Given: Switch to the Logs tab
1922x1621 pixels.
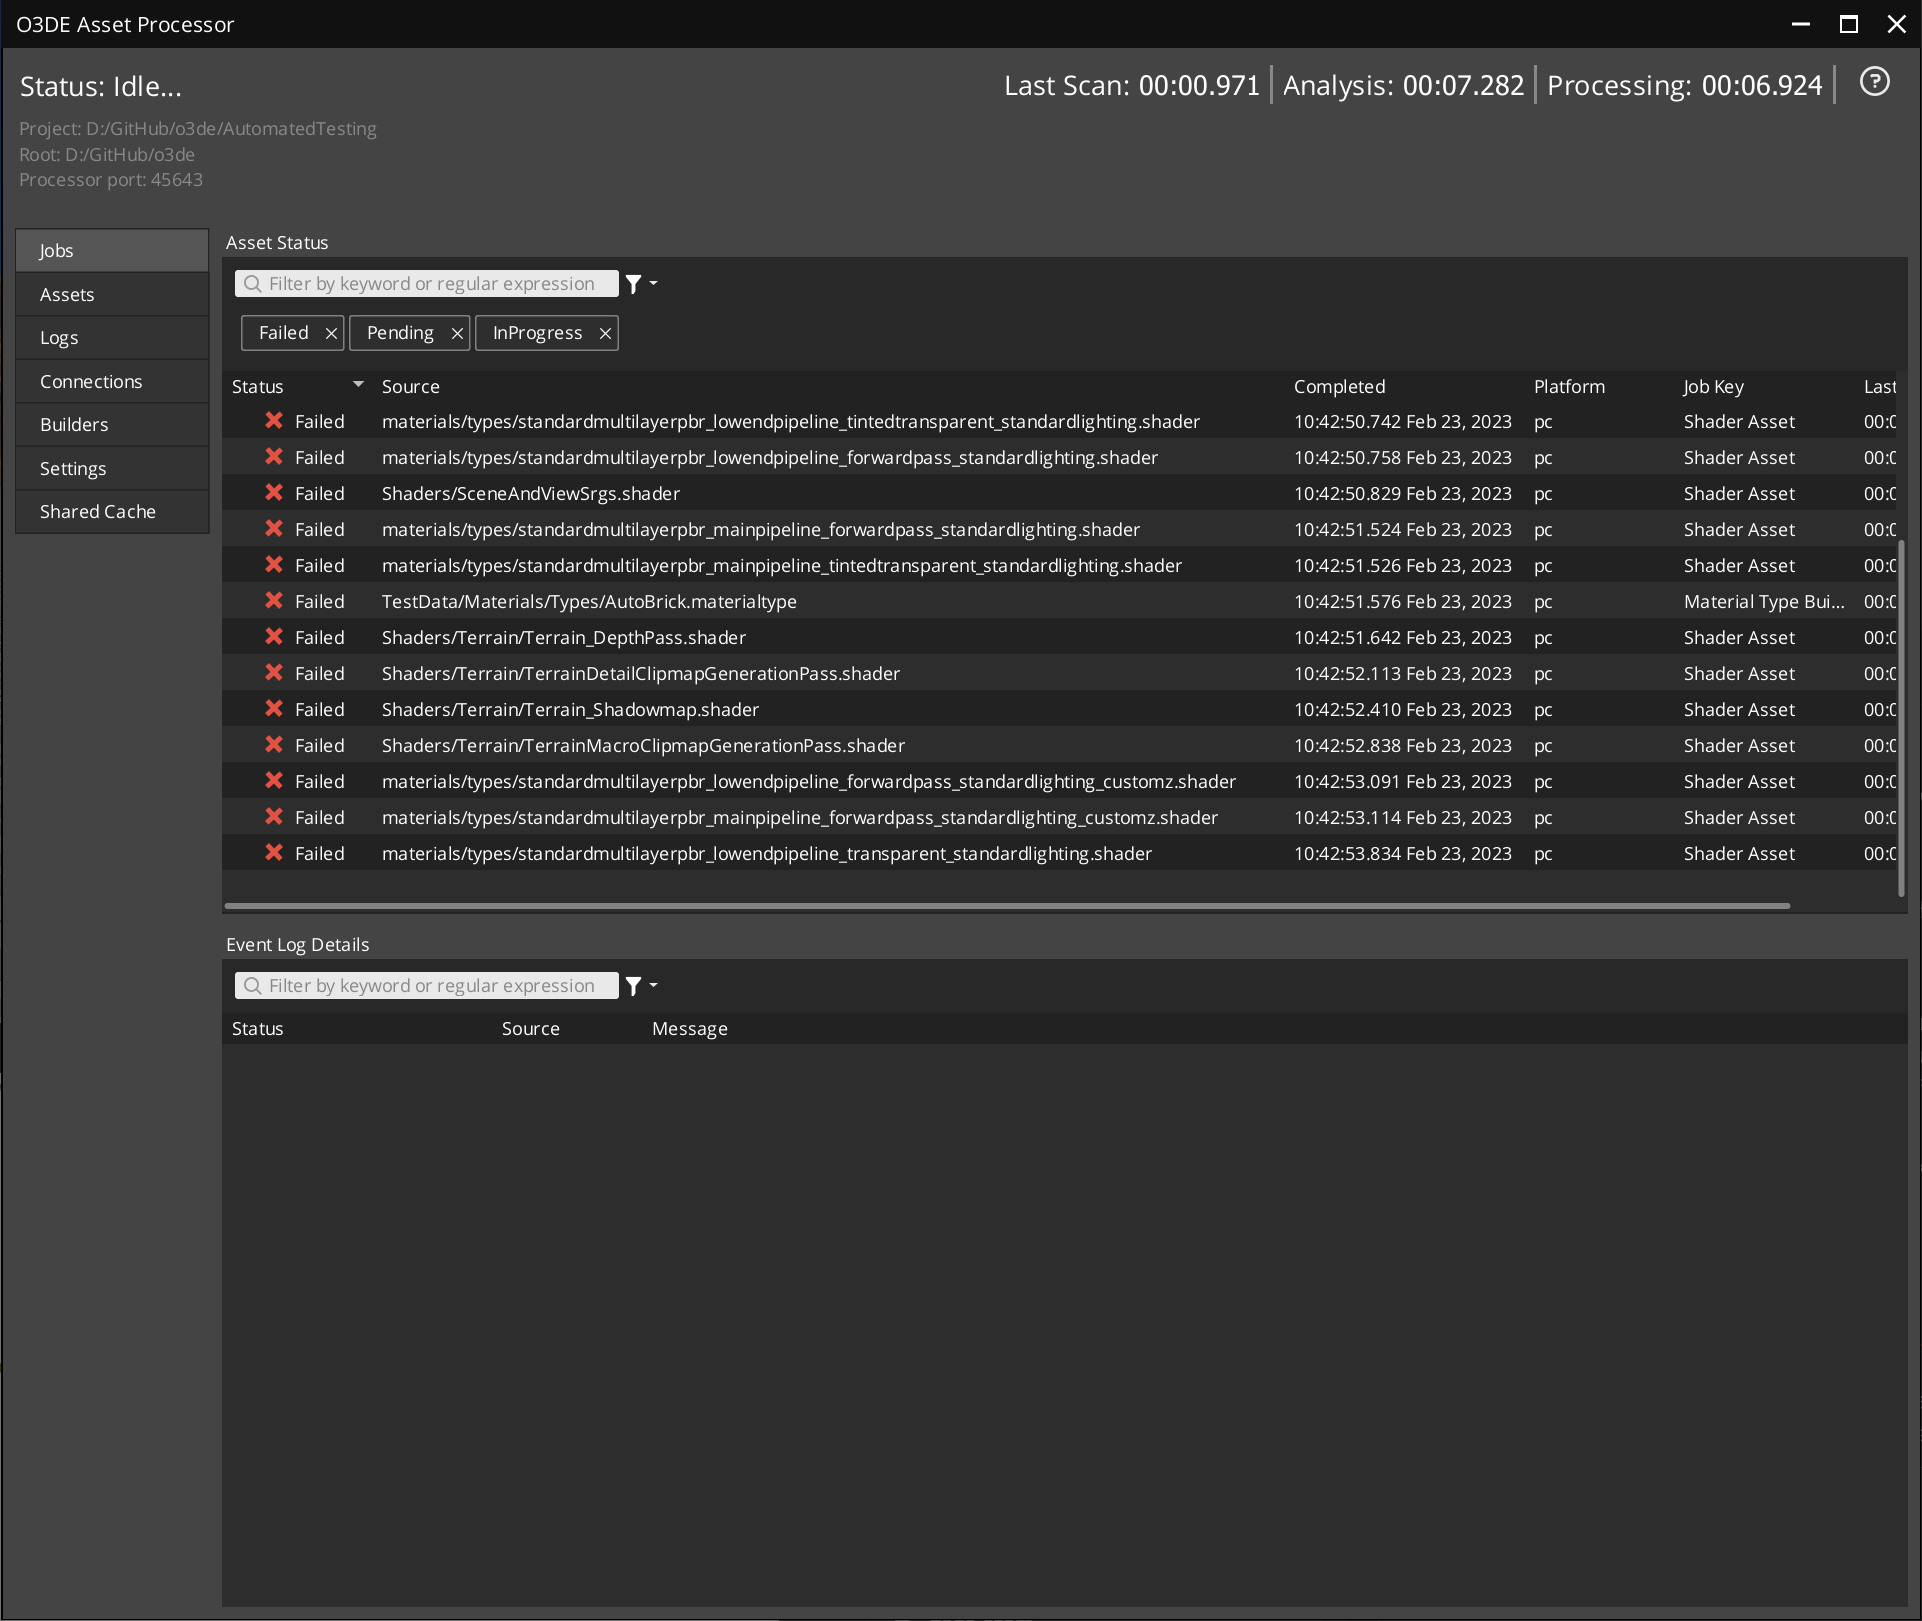Looking at the screenshot, I should pyautogui.click(x=111, y=337).
